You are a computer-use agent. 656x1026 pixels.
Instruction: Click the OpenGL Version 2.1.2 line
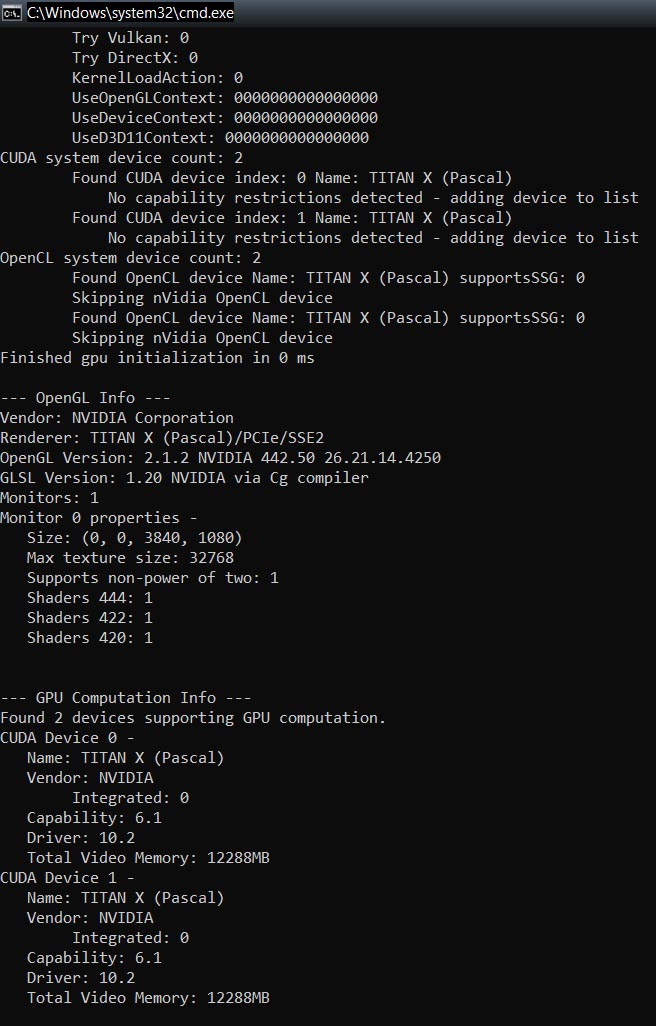[220, 457]
